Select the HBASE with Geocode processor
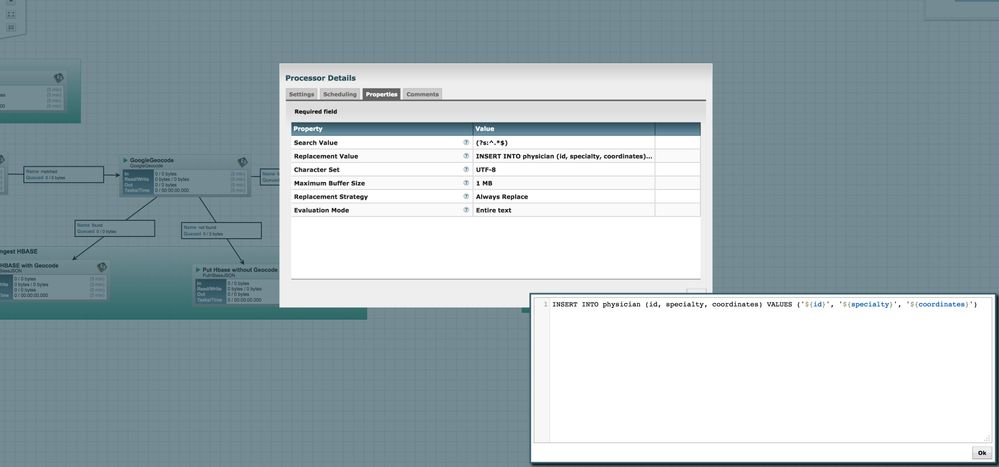This screenshot has width=999, height=467. coord(54,280)
